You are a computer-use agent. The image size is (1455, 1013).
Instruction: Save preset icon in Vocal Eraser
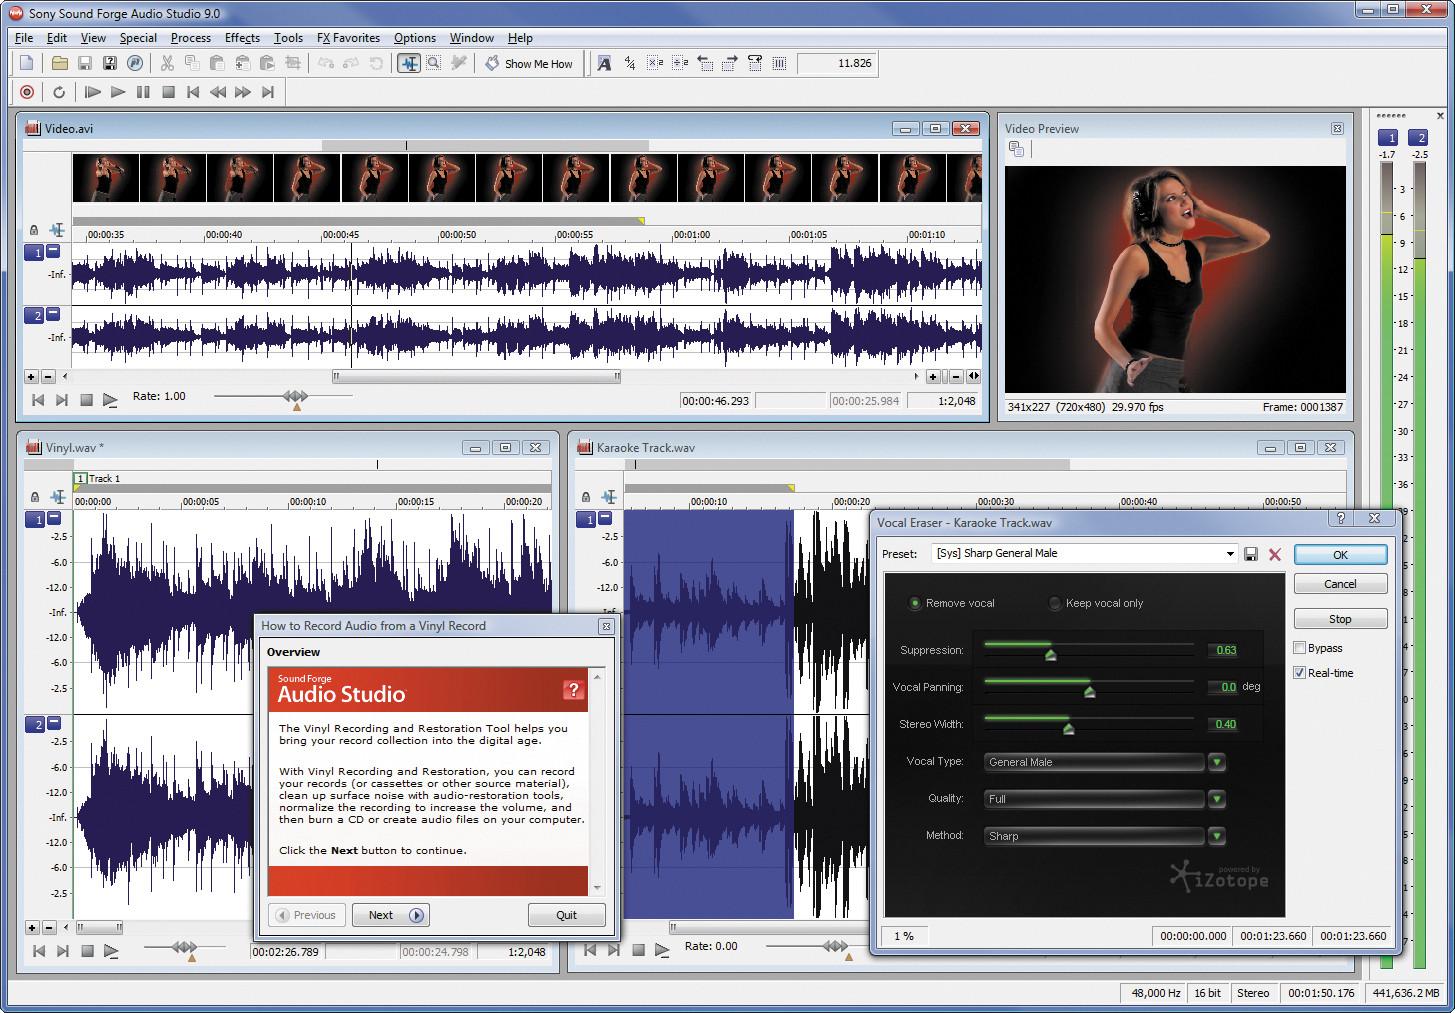1251,554
